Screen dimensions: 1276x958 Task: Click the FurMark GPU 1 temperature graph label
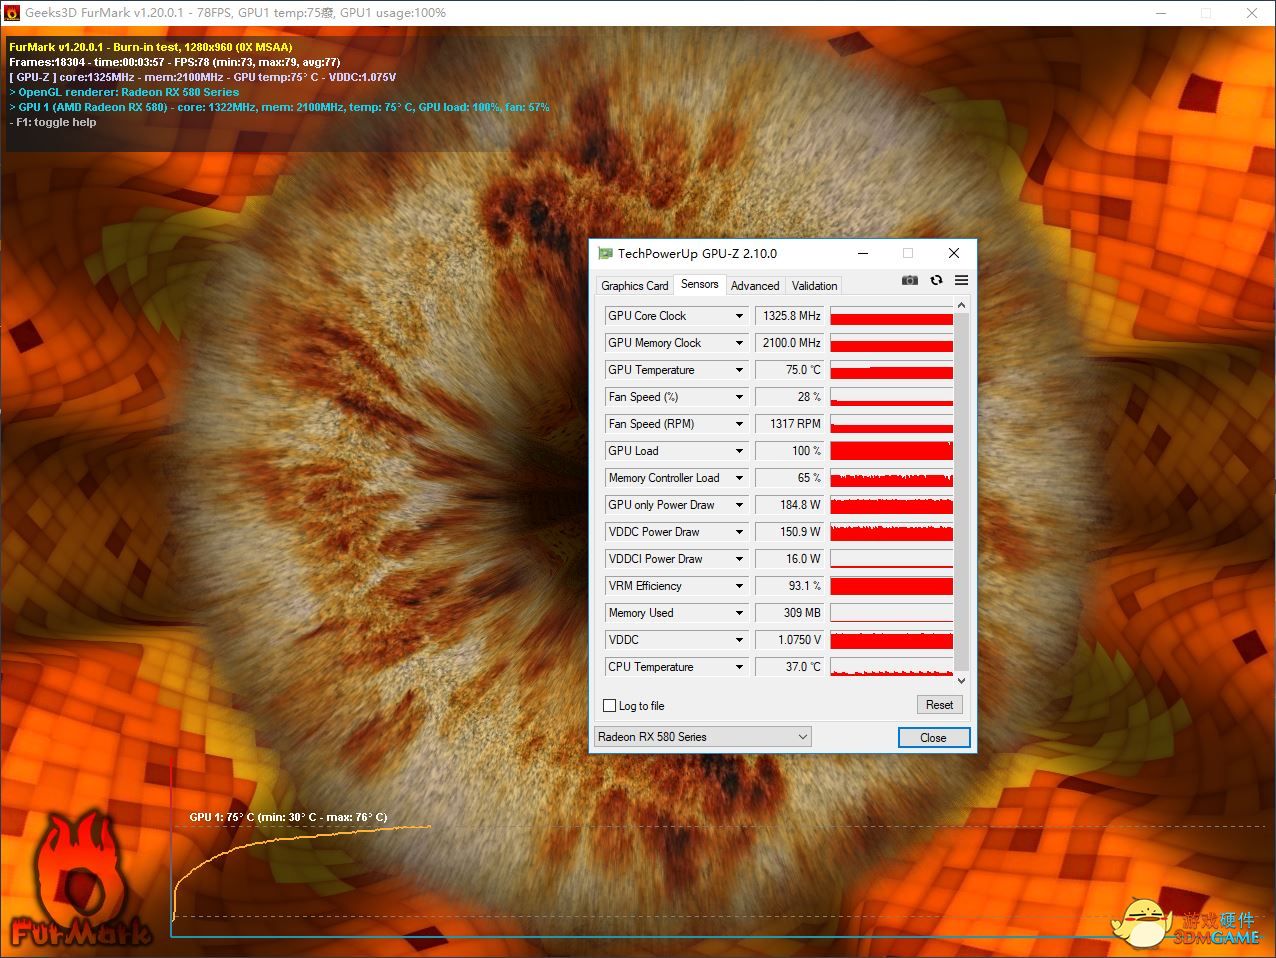click(x=288, y=817)
